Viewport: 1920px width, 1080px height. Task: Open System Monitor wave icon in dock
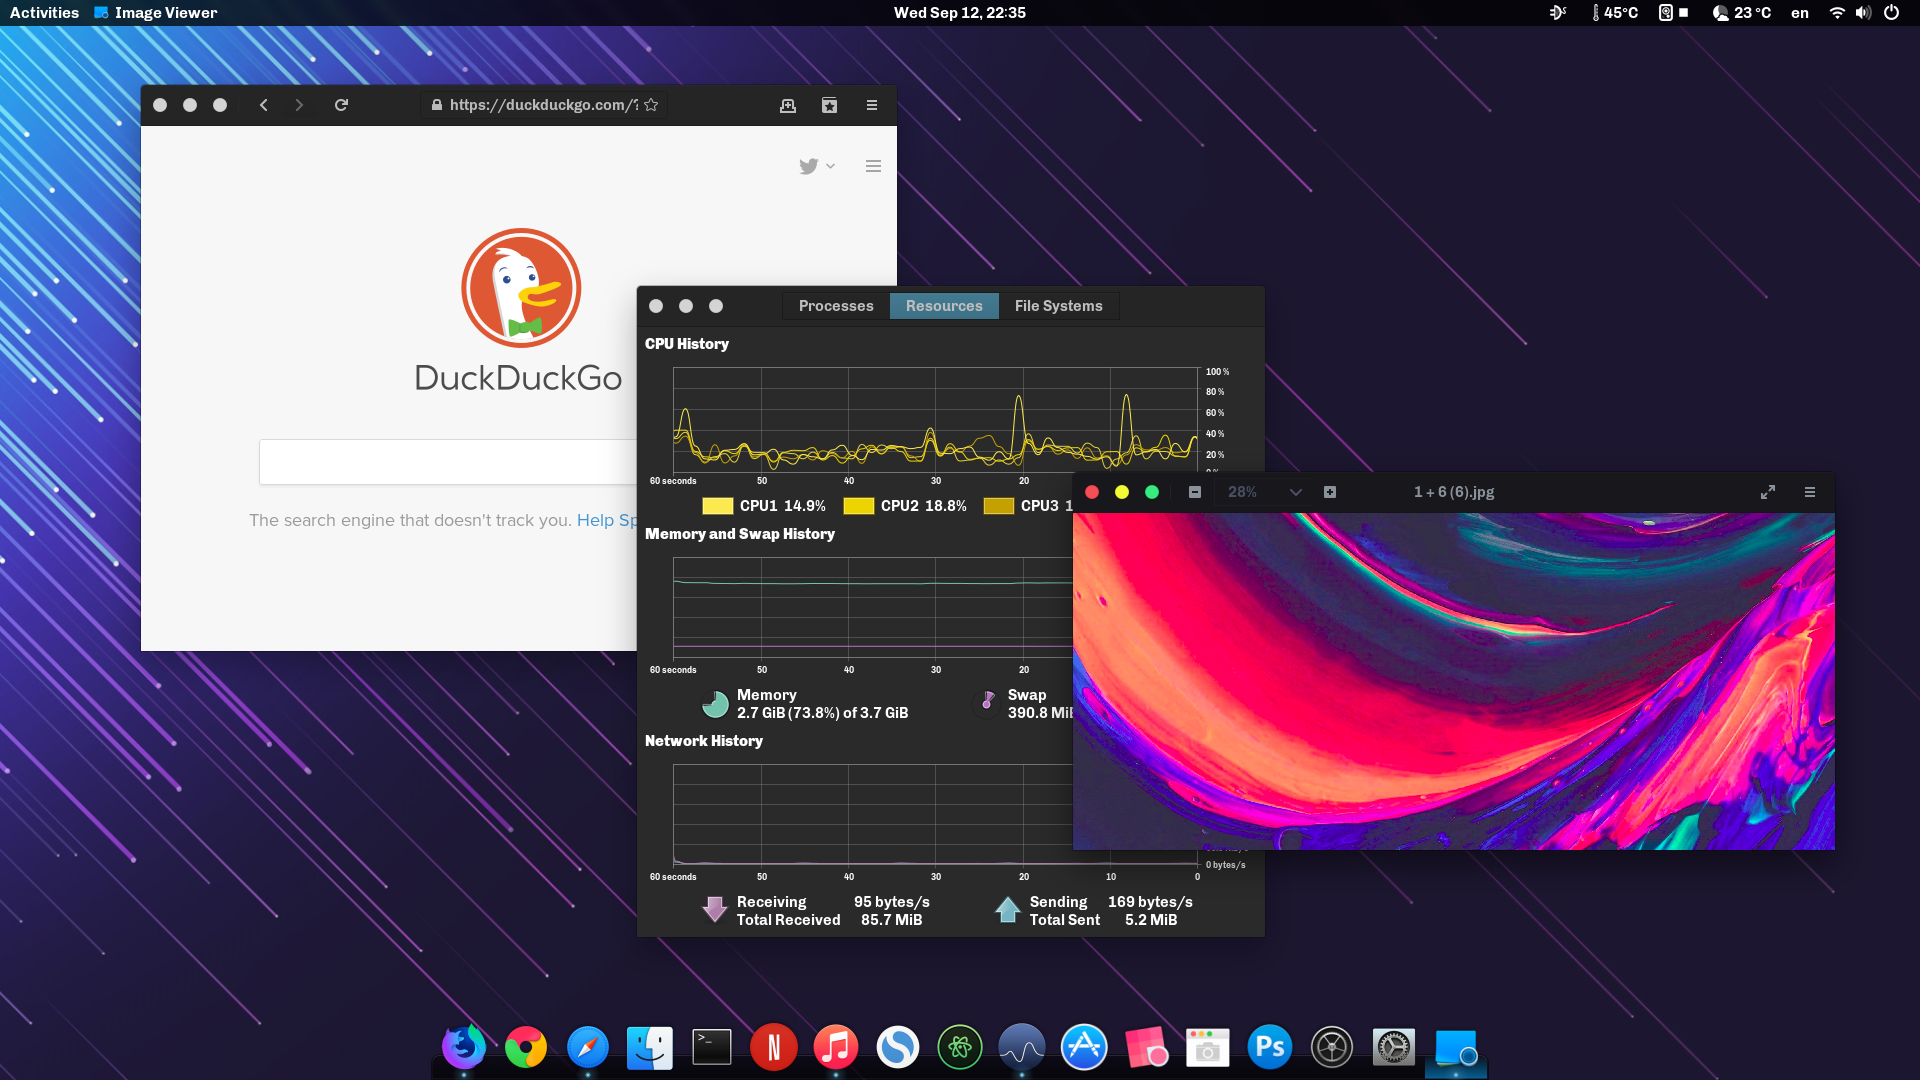(1022, 1047)
